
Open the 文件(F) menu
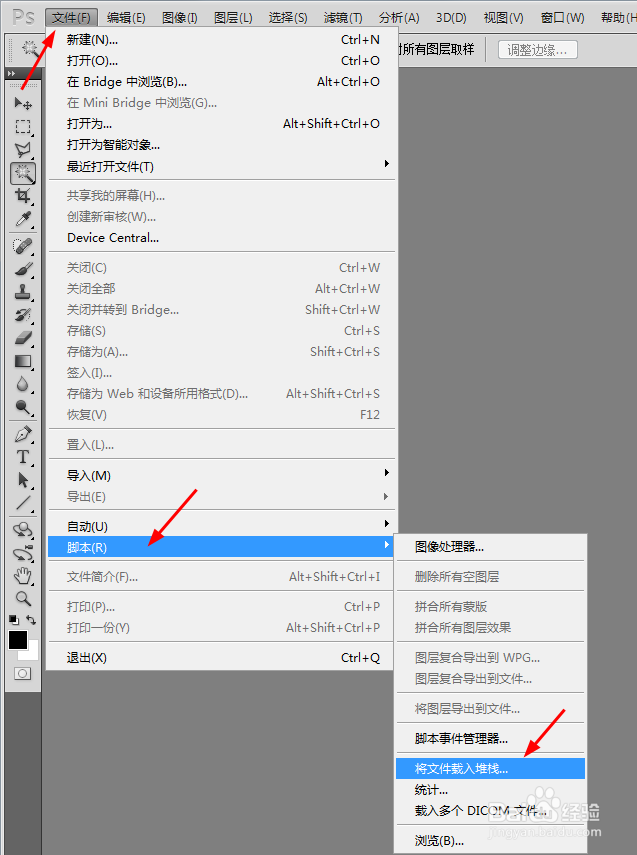tap(71, 17)
